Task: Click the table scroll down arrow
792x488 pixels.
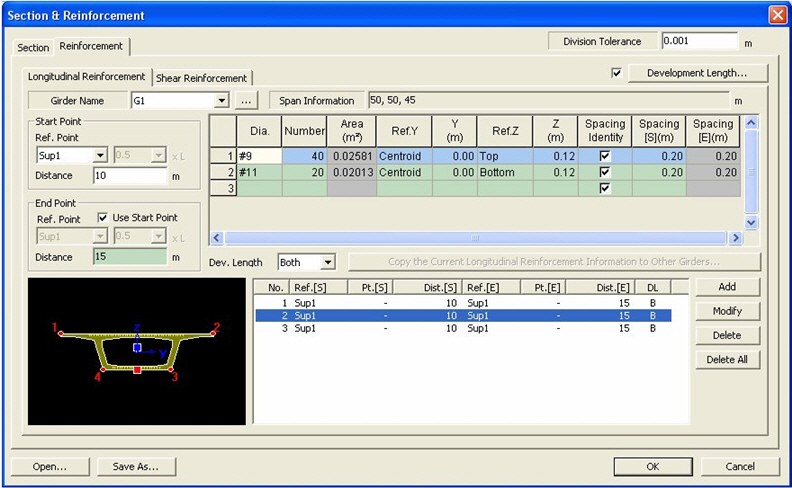Action: pos(752,222)
